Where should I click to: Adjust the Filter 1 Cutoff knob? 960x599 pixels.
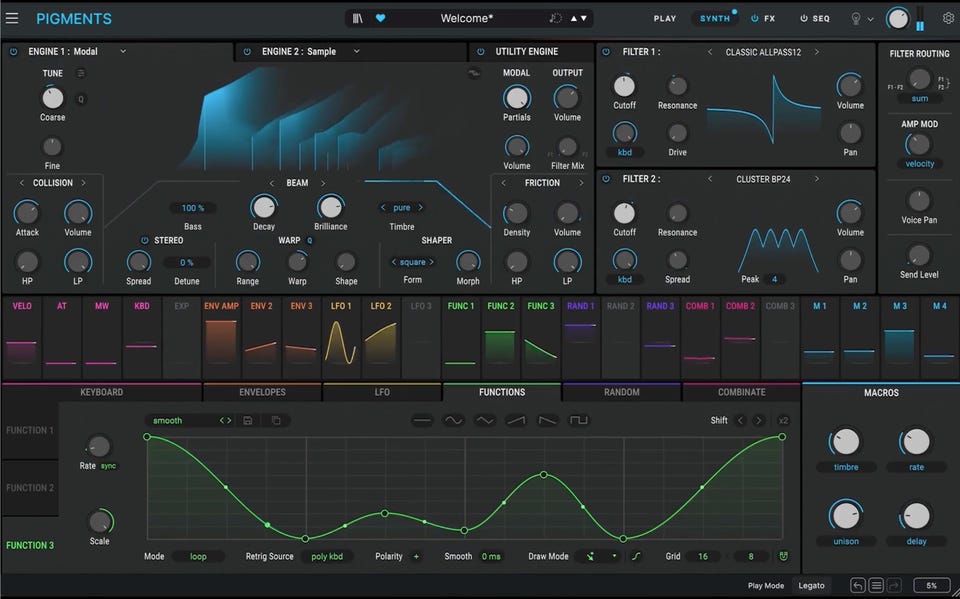tap(624, 86)
